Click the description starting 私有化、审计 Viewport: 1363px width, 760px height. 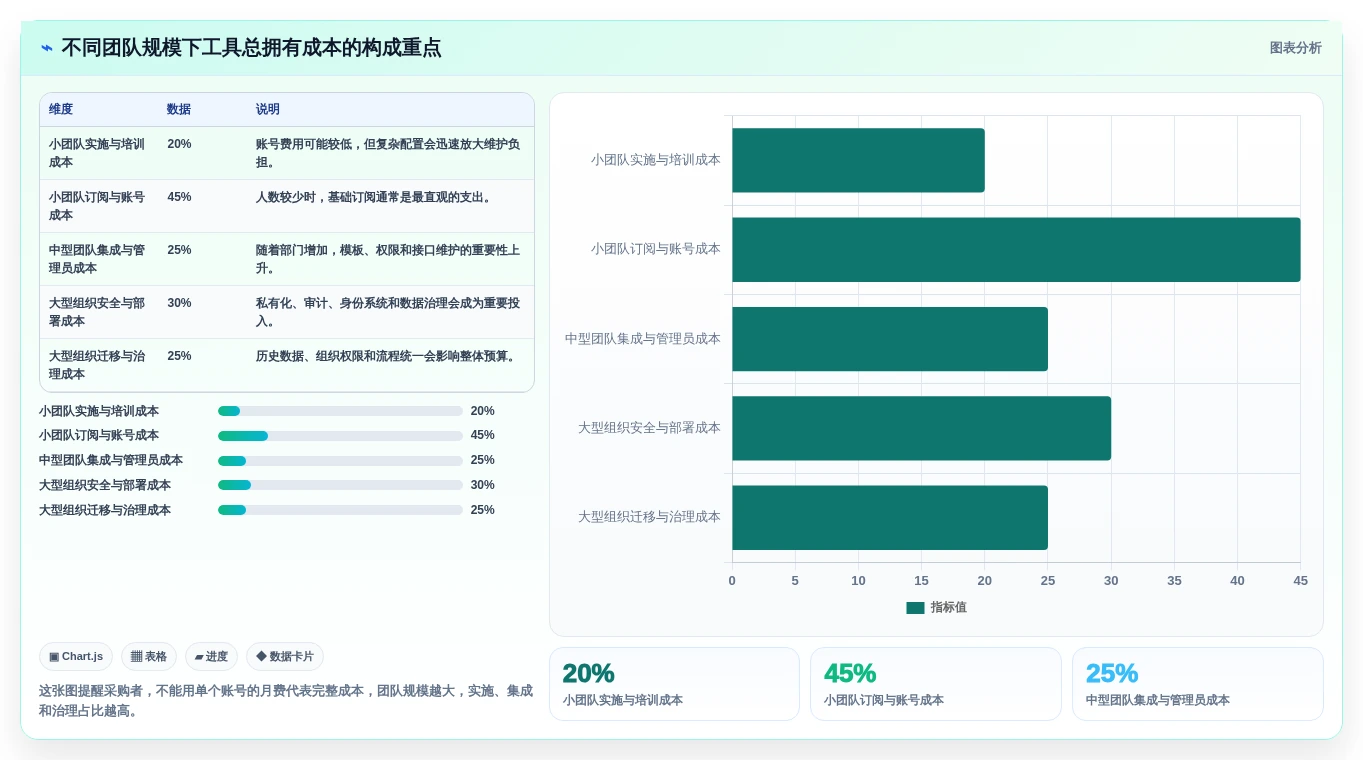pos(388,312)
